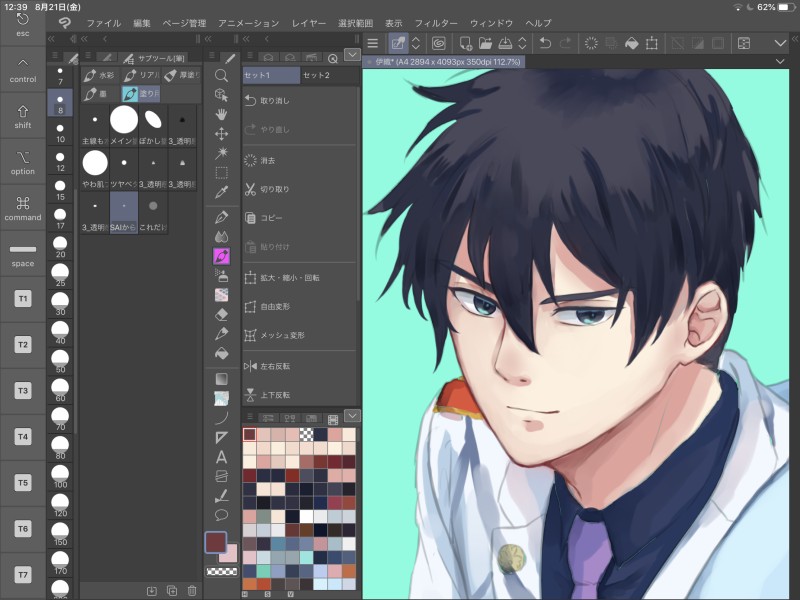Click 切り取り in Quick Access
800x600 pixels.
click(300, 189)
